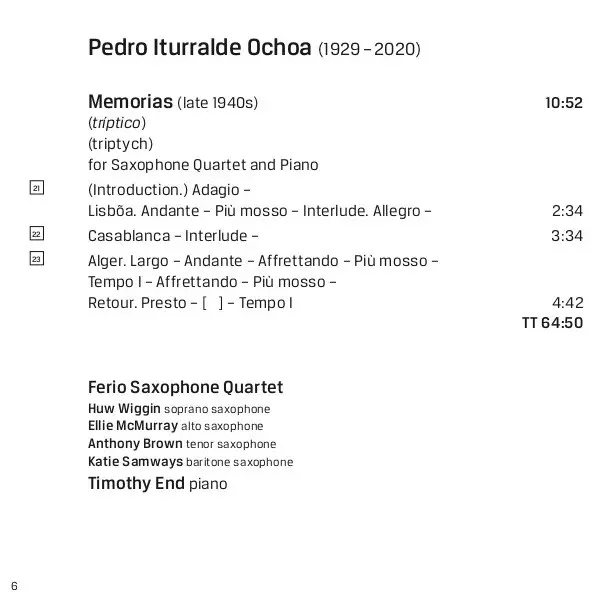Click the Ferio Saxophone Quartet heading
600x600 pixels.
pyautogui.click(x=185, y=387)
